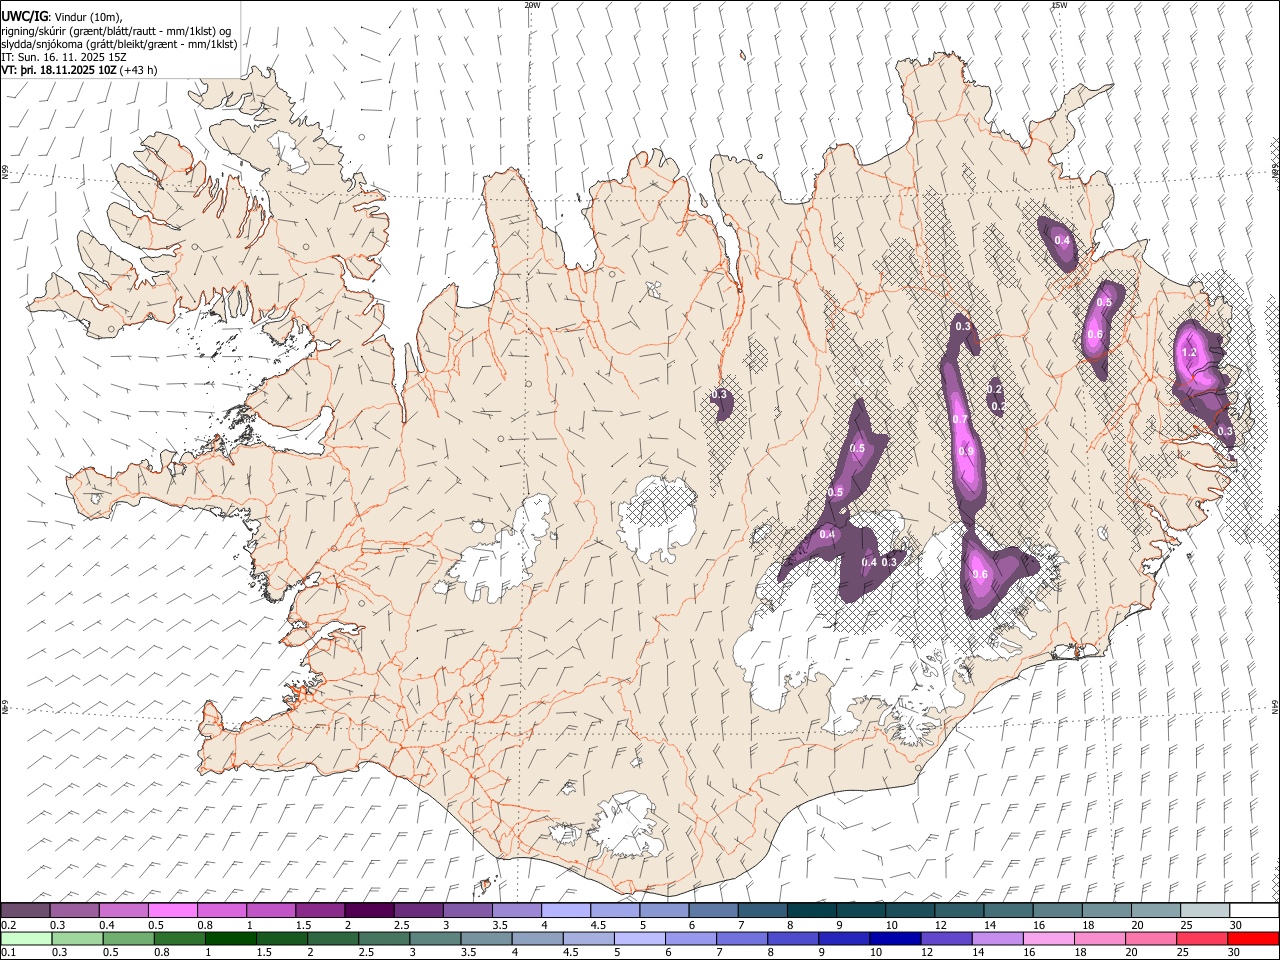Screen dimensions: 1280x960
Task: Select the top-row swatch between 0.8 and 1
Action: coord(222,911)
